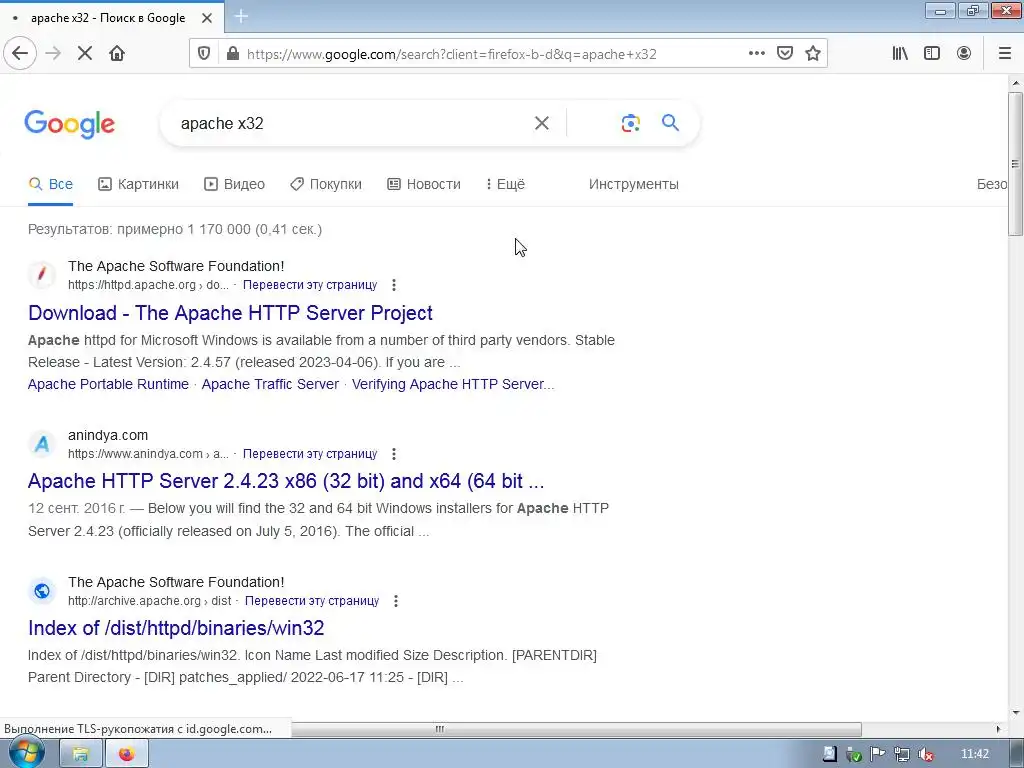The image size is (1024, 768).
Task: Open network status tray icon
Action: [901, 754]
